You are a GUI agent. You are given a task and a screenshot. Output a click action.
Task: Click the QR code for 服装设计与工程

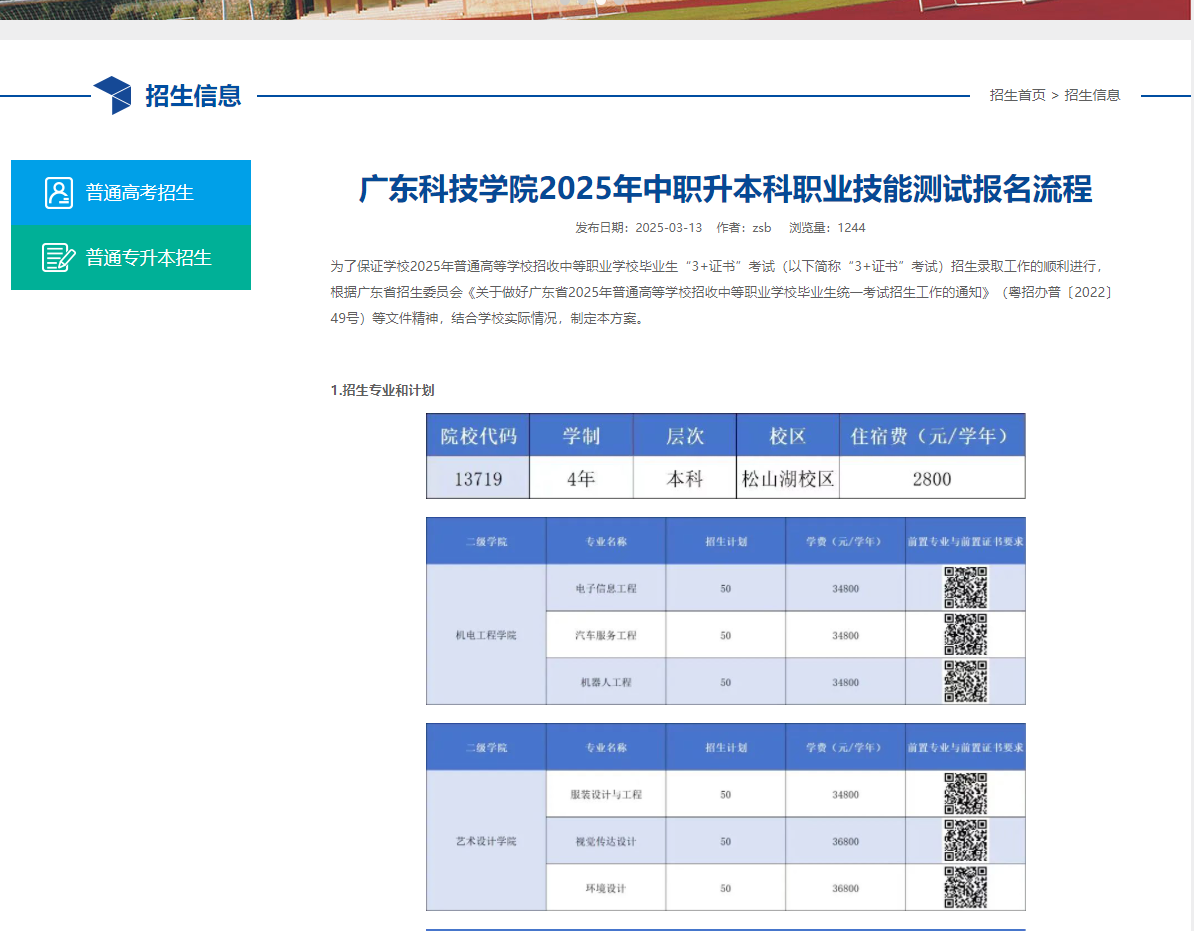point(965,794)
